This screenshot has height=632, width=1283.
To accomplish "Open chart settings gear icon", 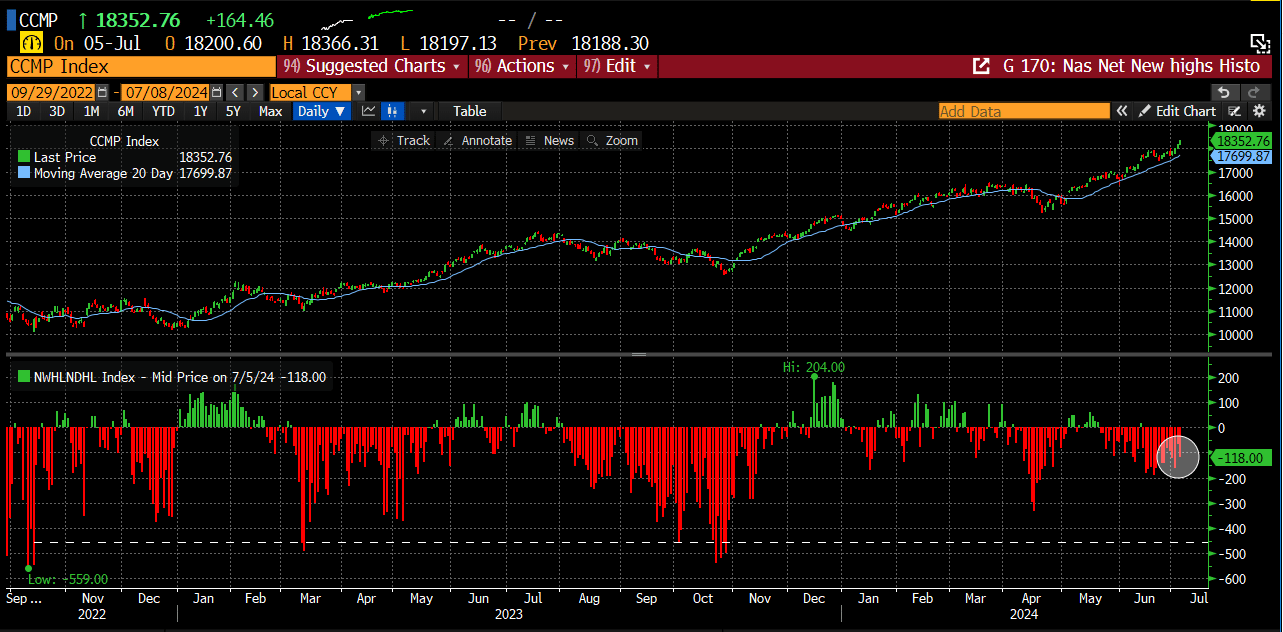I will pyautogui.click(x=1259, y=111).
